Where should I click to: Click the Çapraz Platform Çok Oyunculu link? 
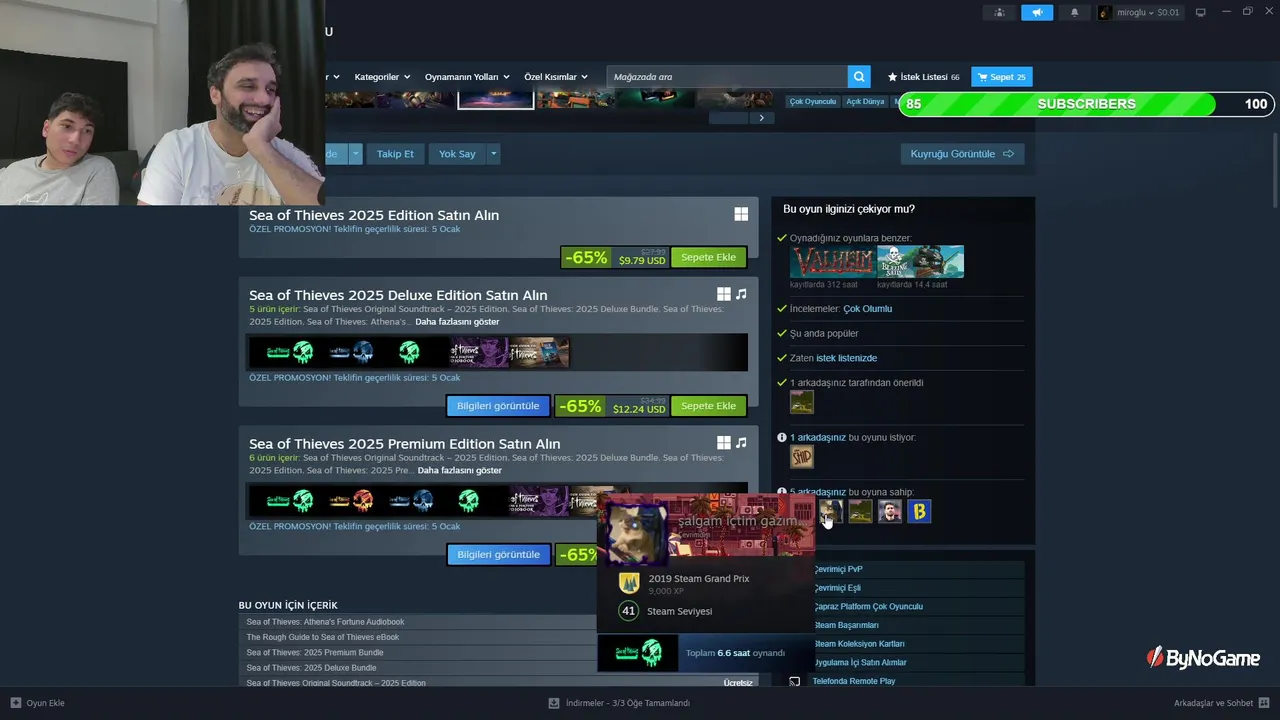click(x=868, y=607)
